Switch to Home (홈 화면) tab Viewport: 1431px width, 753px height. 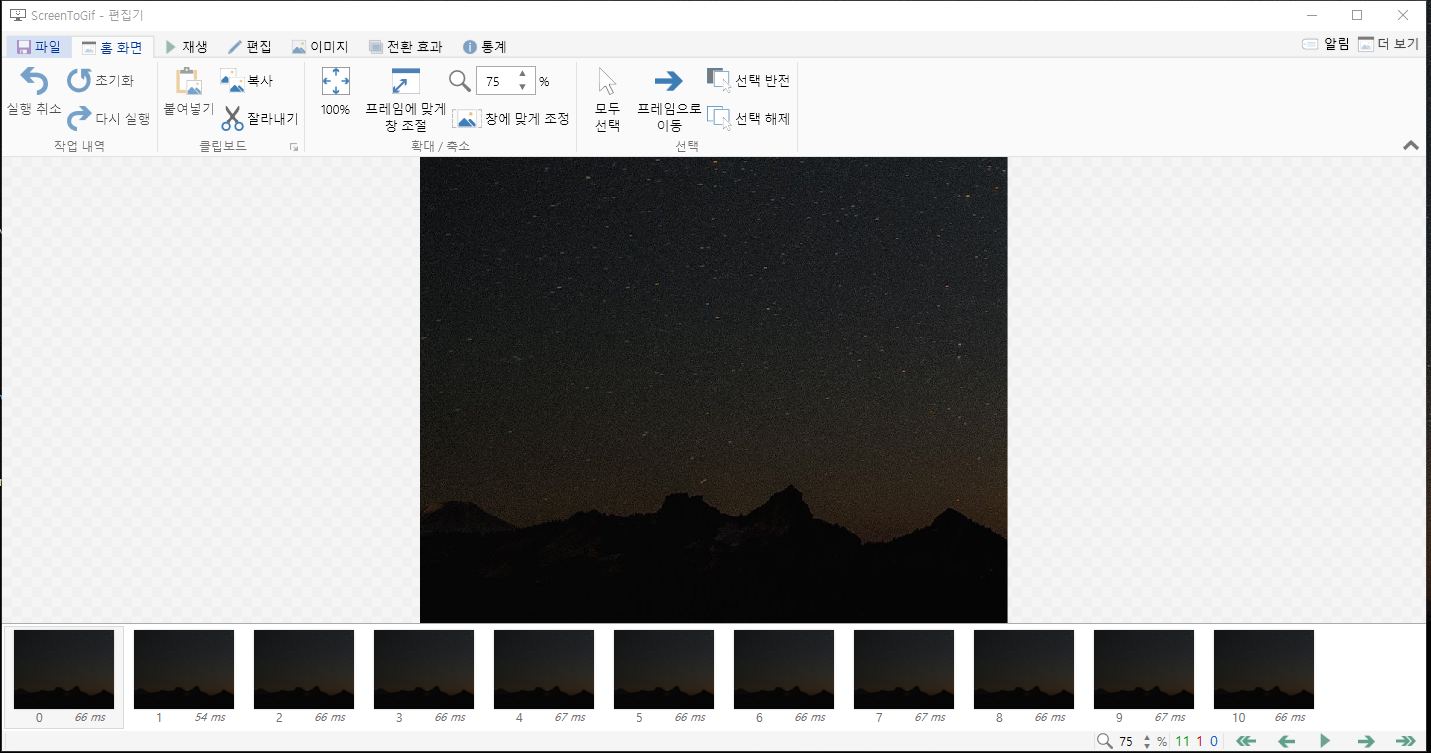click(112, 46)
